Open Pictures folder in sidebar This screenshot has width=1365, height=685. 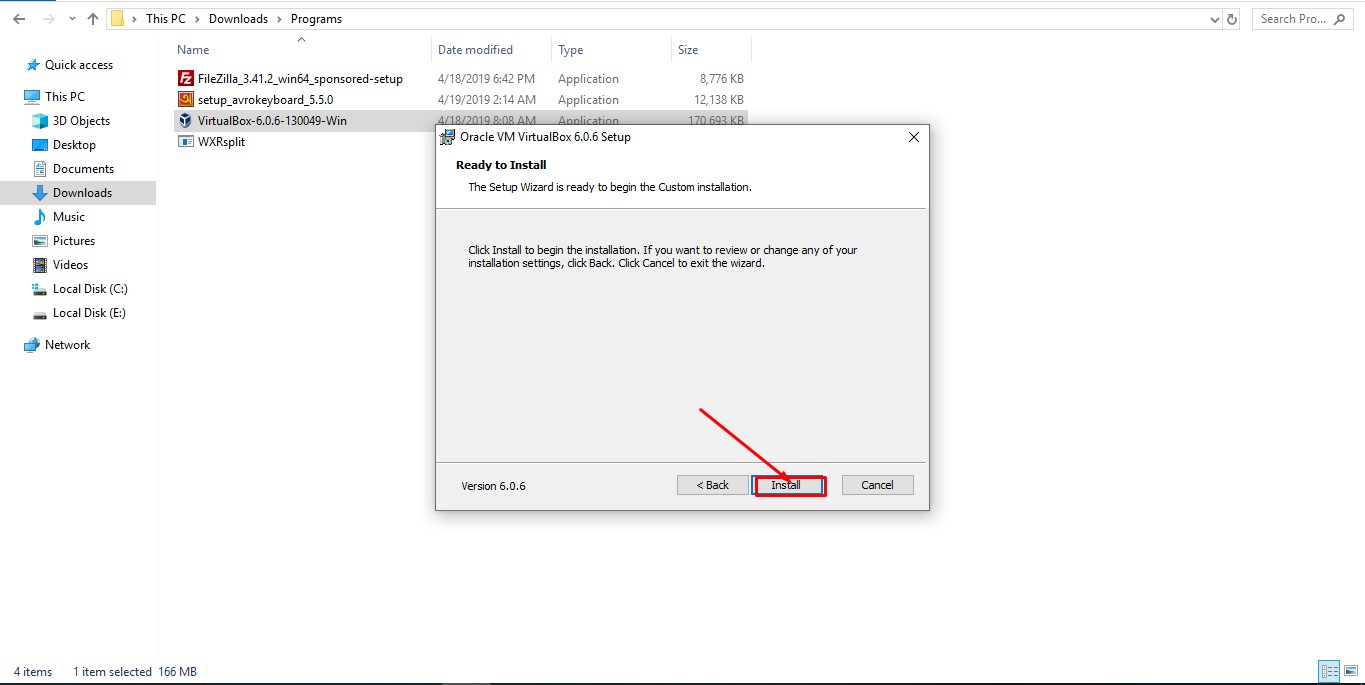[x=74, y=241]
